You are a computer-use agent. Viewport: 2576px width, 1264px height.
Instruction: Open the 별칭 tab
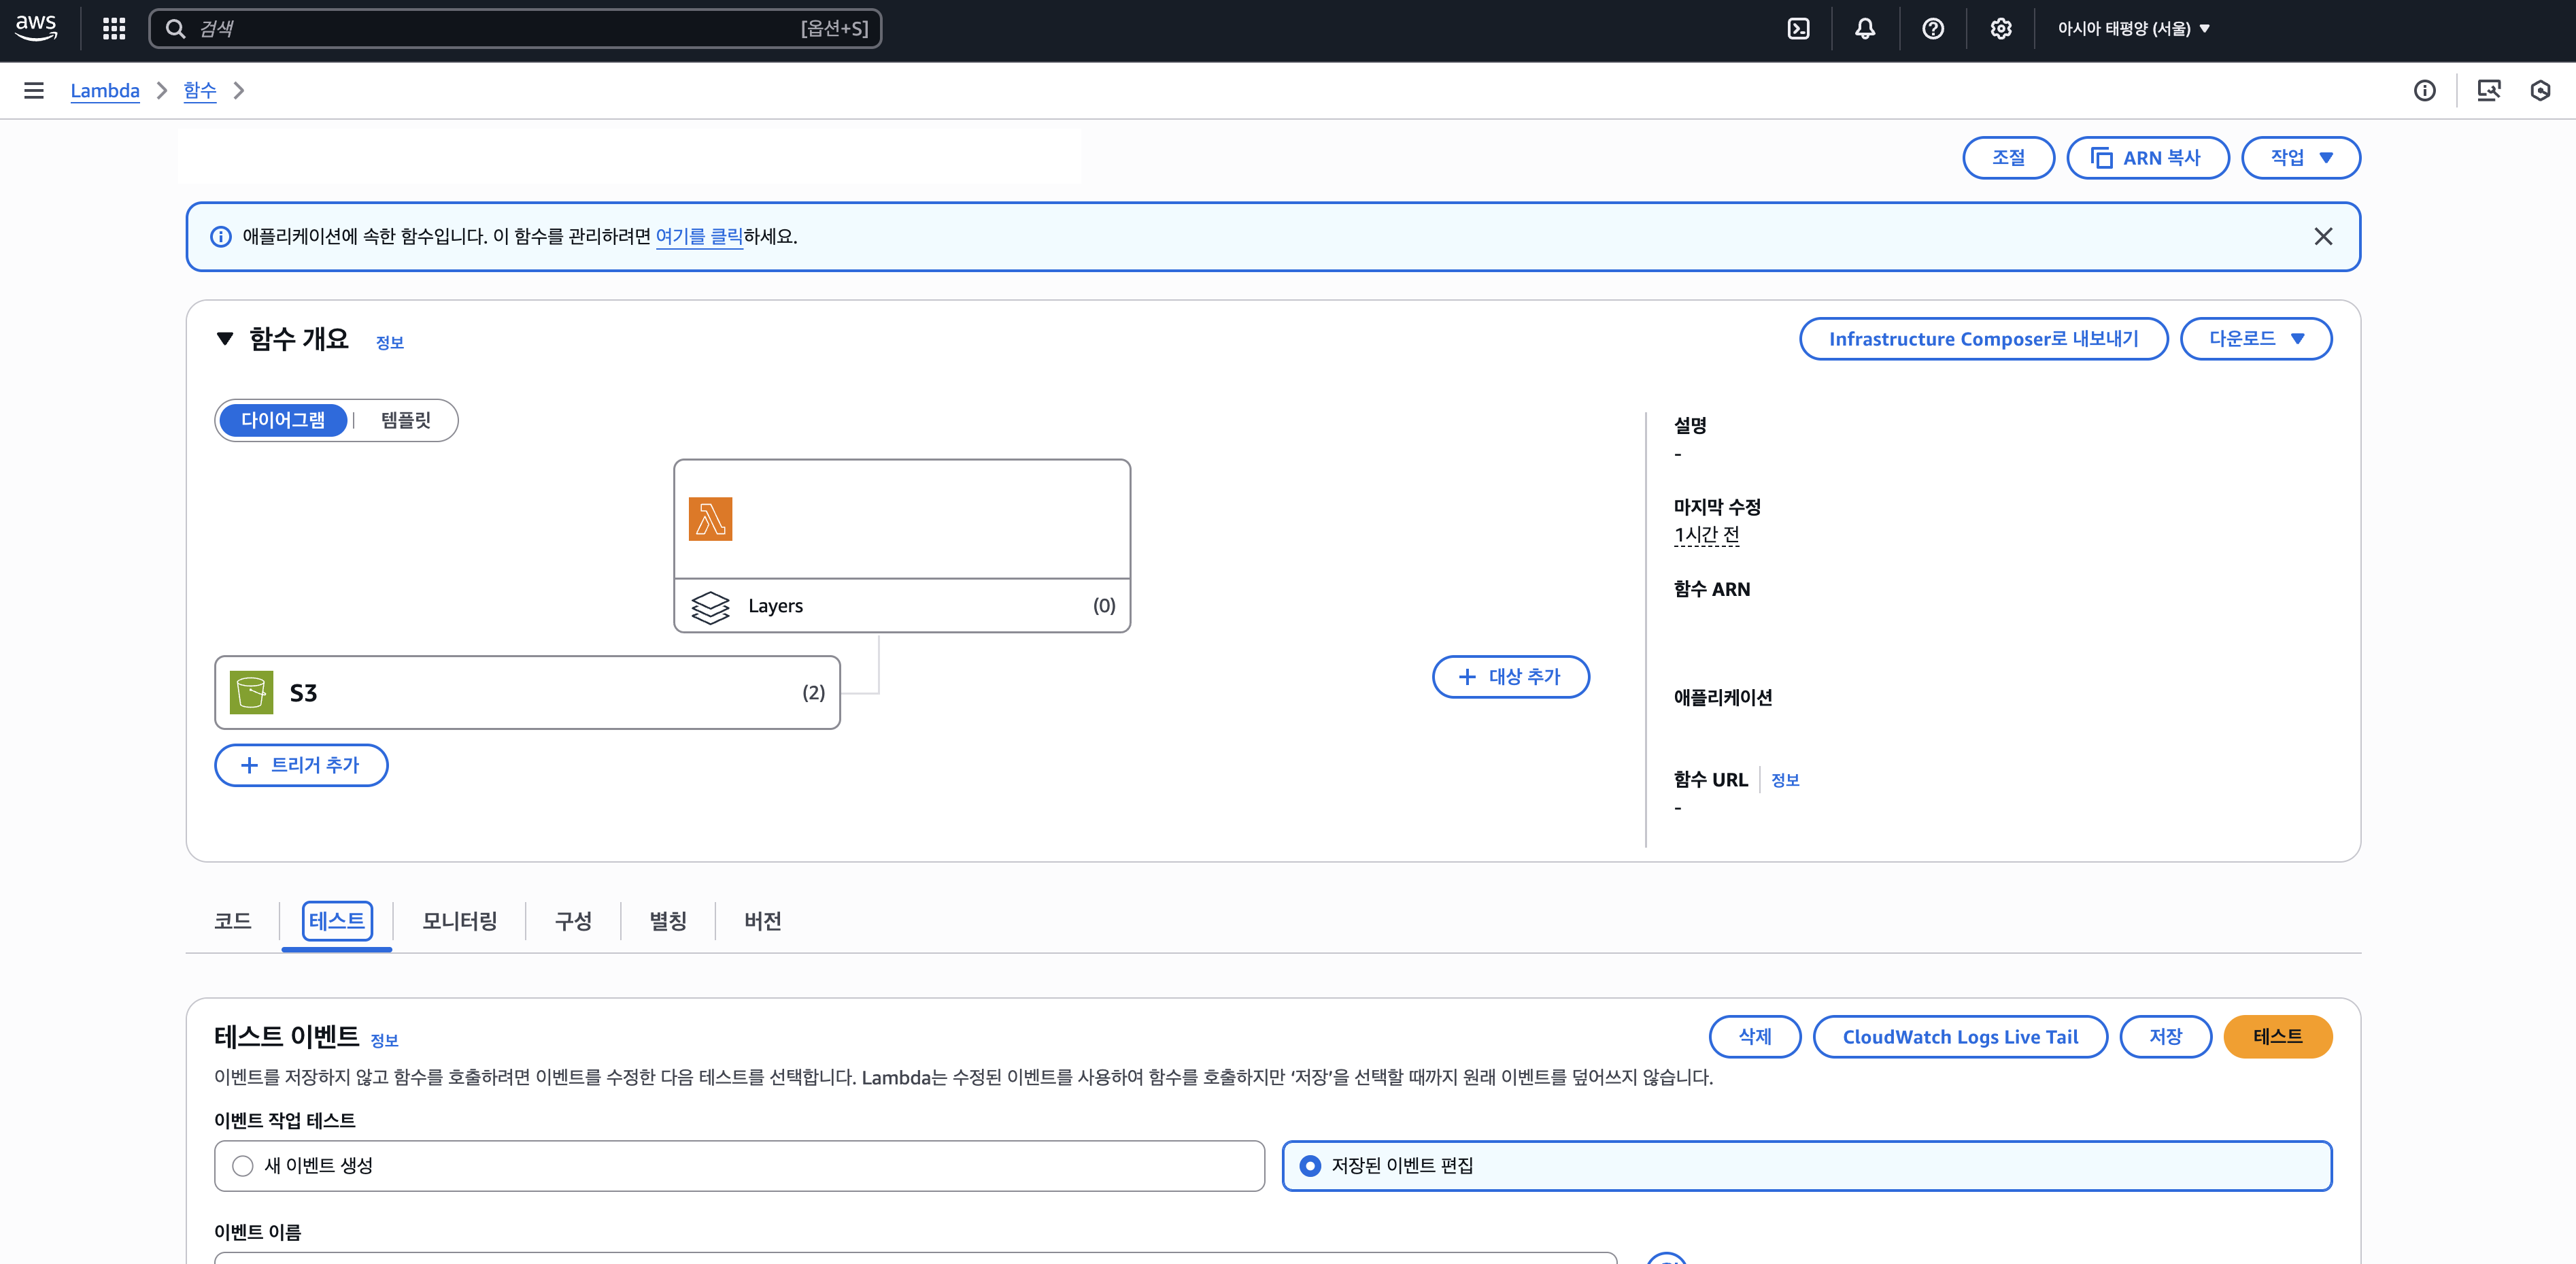point(668,921)
